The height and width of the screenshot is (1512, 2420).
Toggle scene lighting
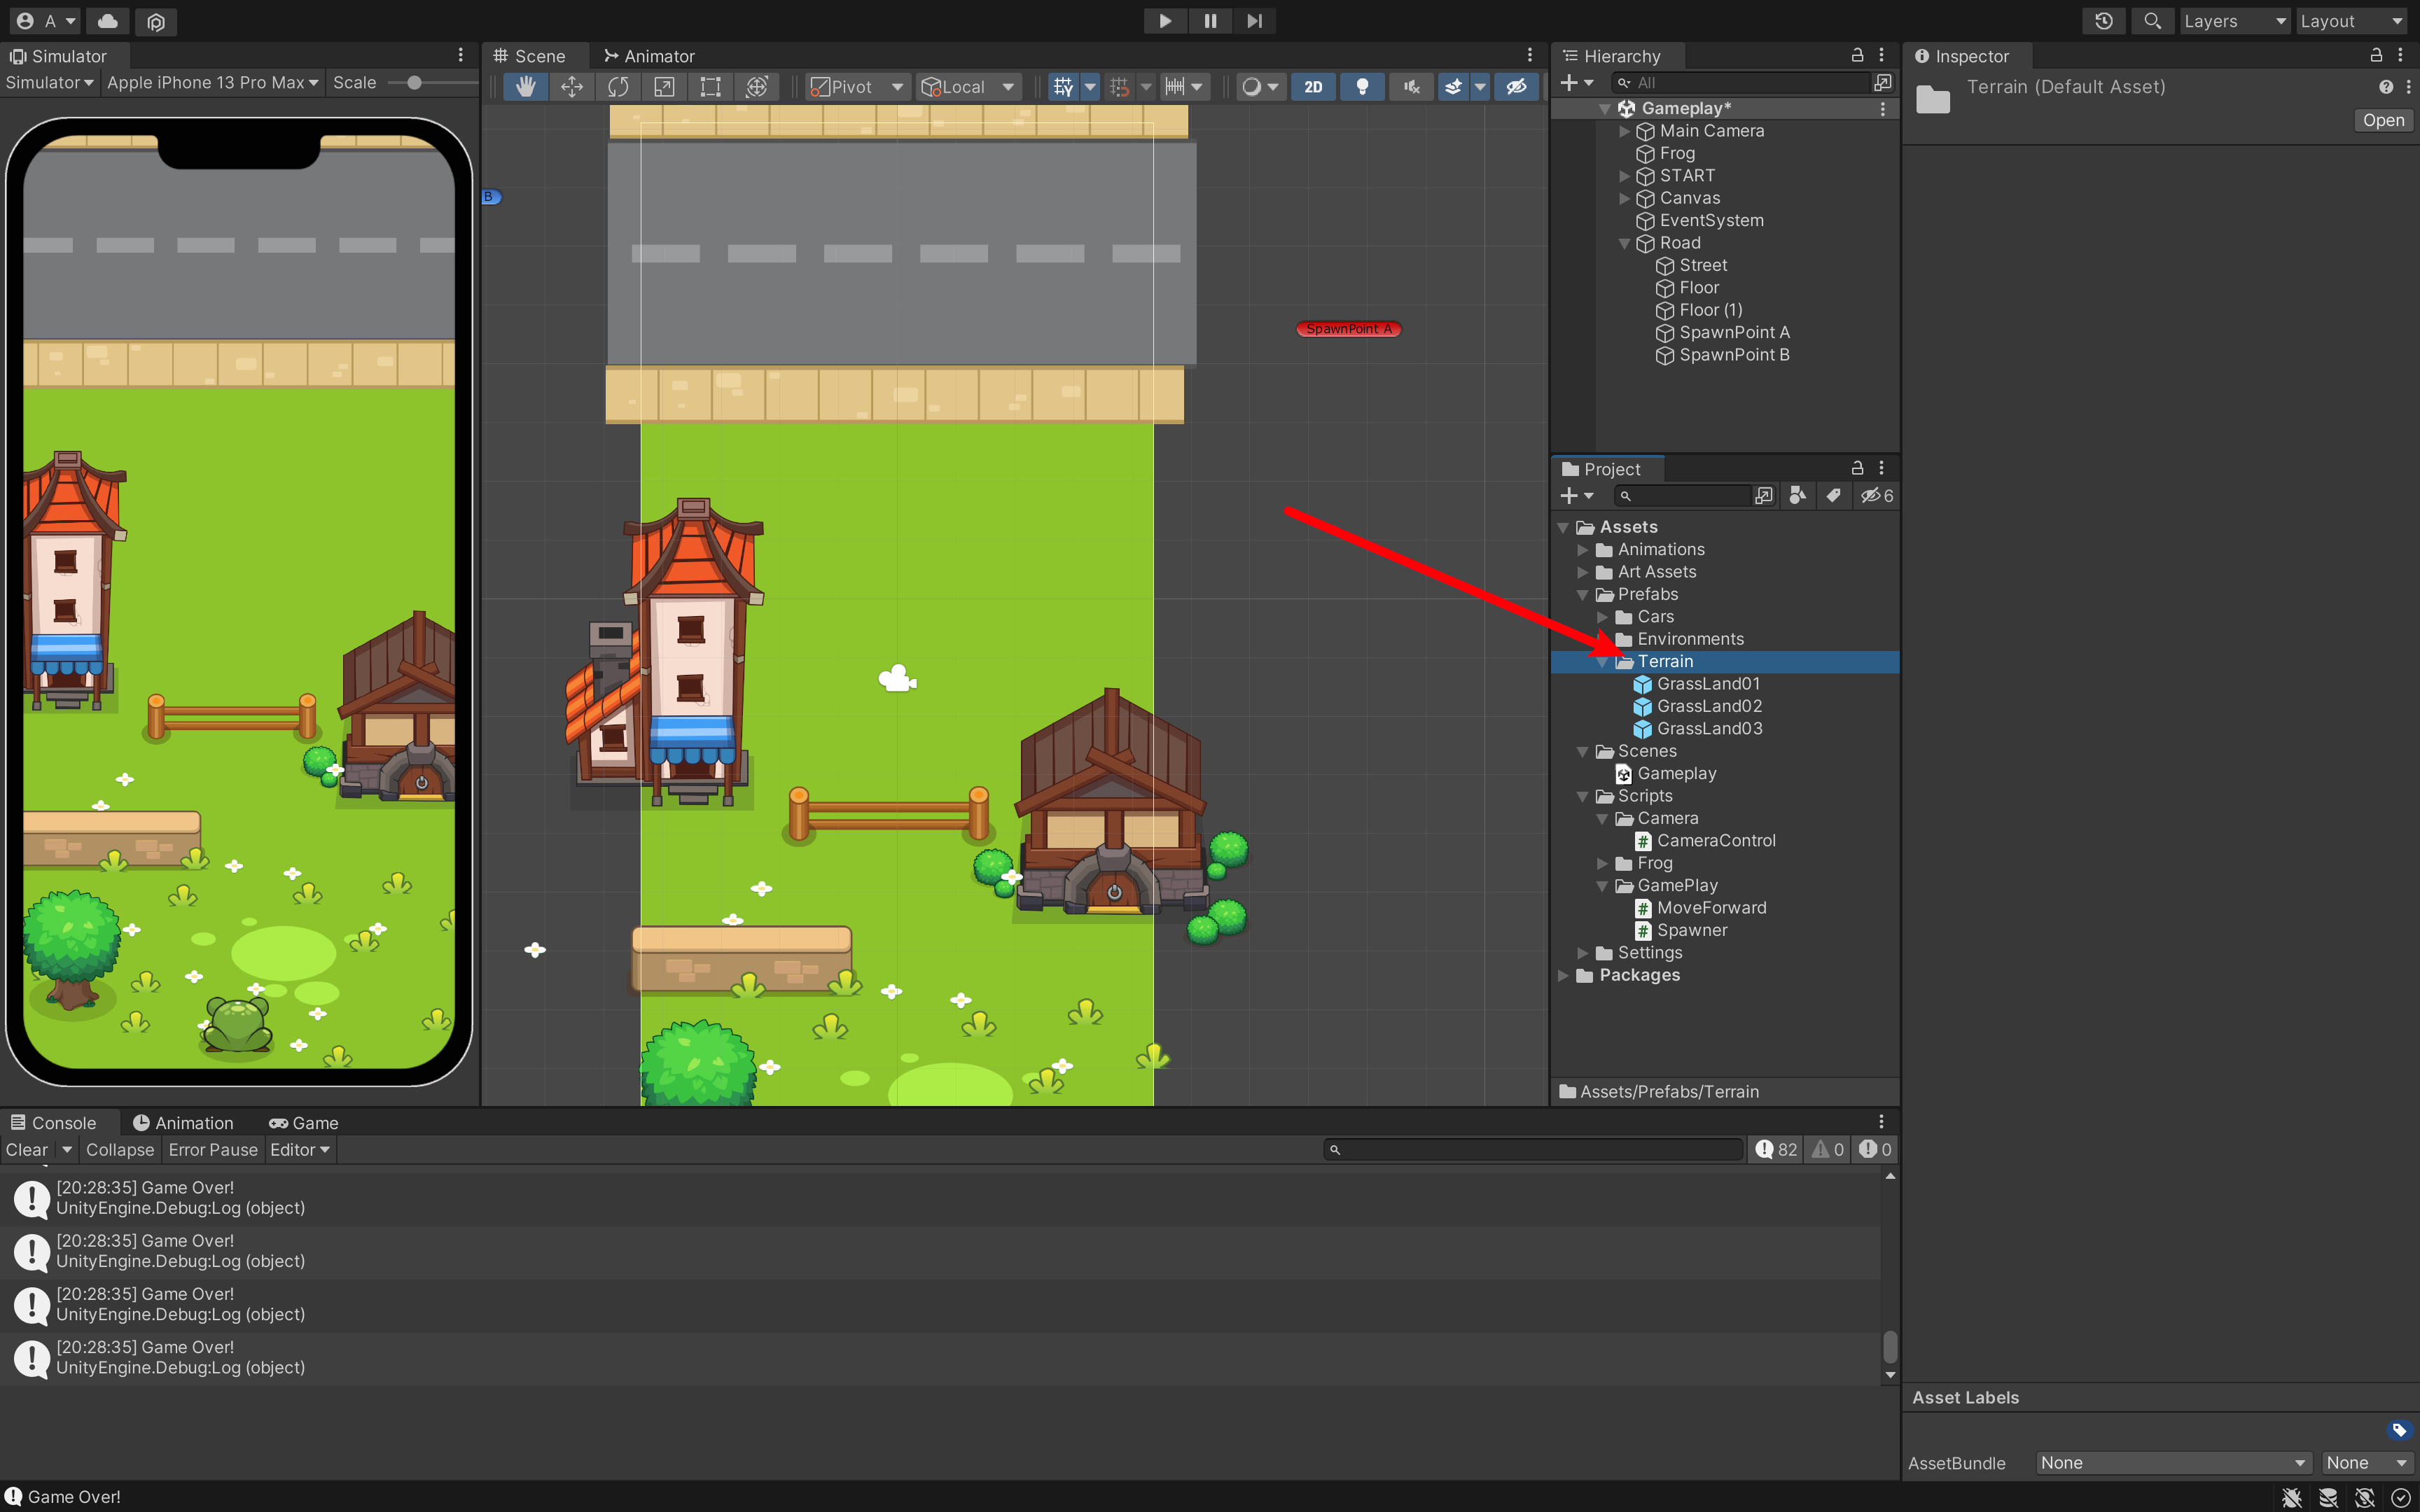pos(1362,87)
